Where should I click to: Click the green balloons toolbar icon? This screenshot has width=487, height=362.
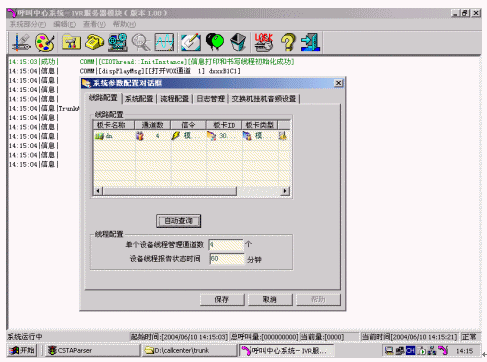pyautogui.click(x=215, y=42)
